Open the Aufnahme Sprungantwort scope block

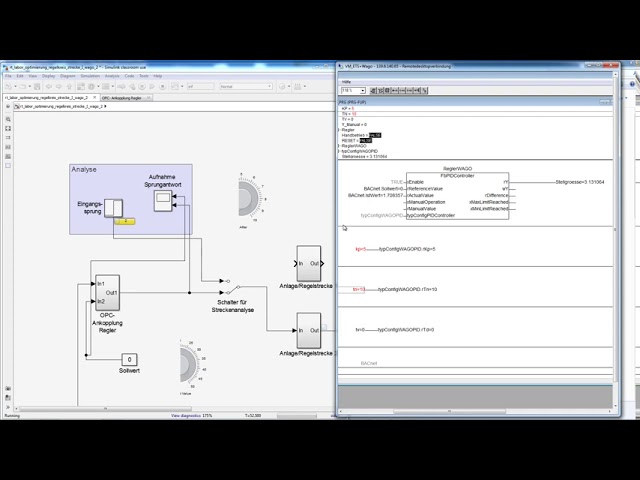click(x=162, y=201)
